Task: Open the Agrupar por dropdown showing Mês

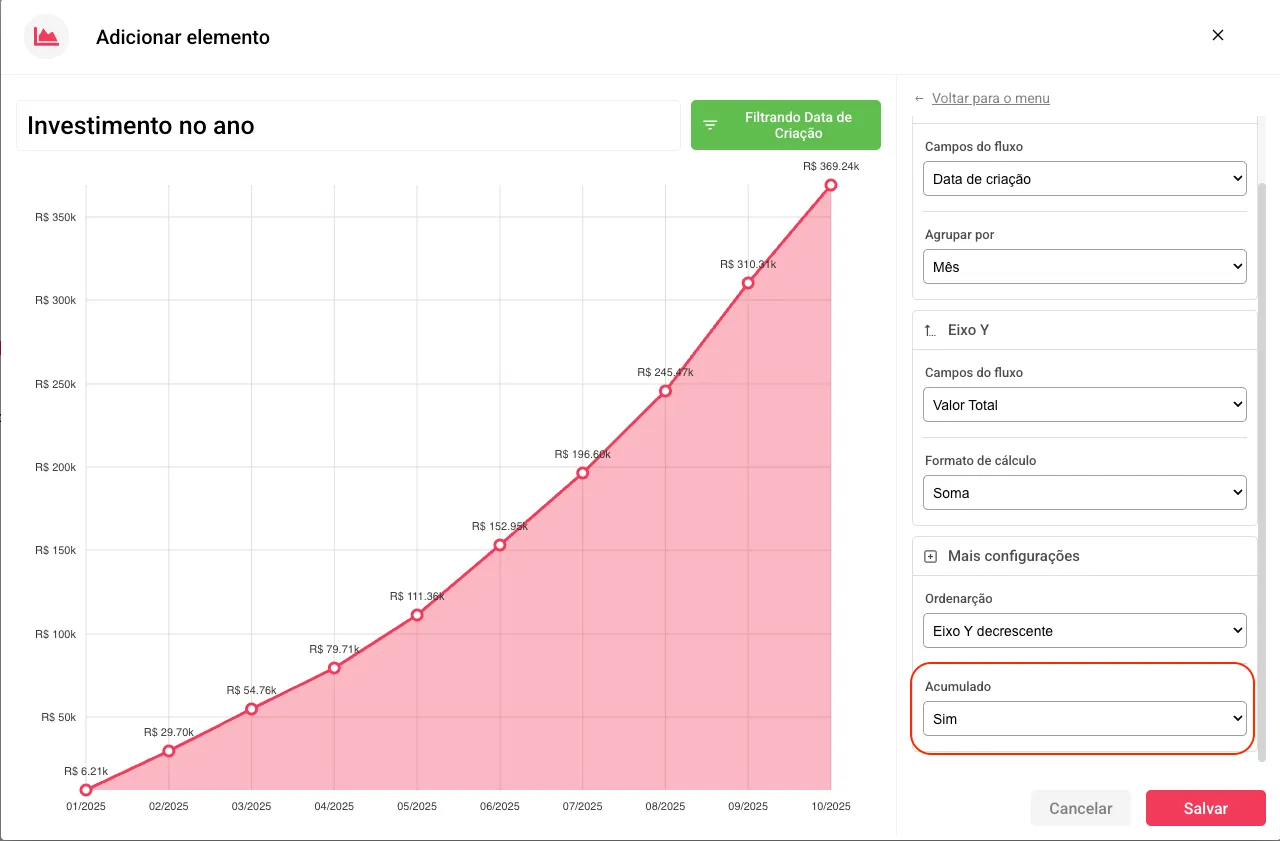Action: tap(1084, 266)
